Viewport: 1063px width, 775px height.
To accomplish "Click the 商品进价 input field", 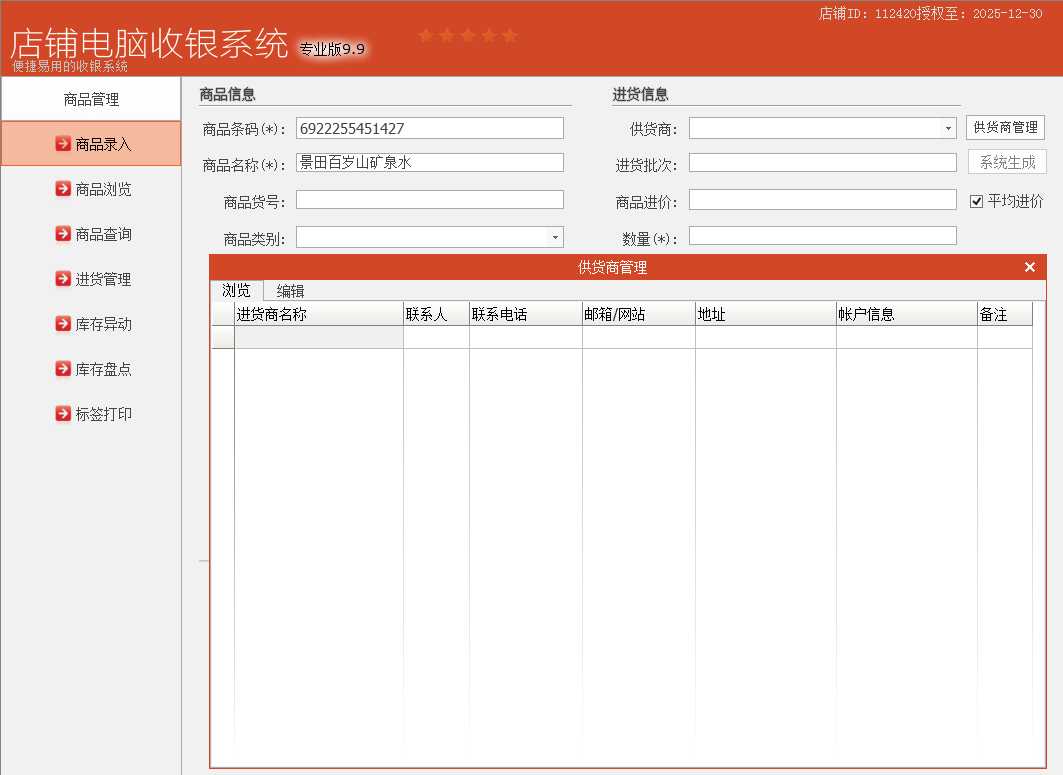I will pos(823,199).
